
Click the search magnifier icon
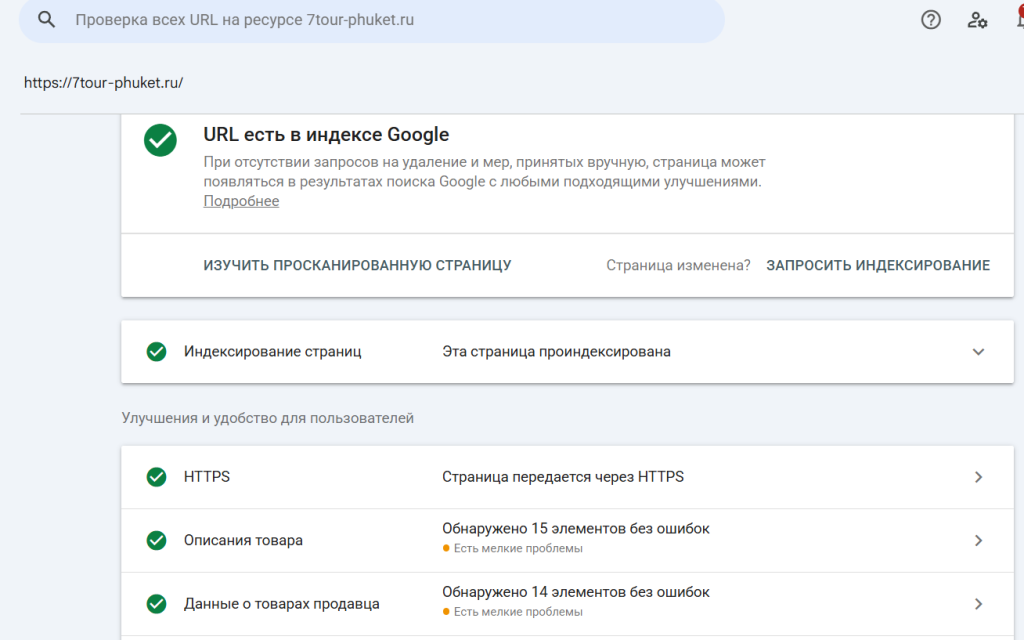click(46, 20)
